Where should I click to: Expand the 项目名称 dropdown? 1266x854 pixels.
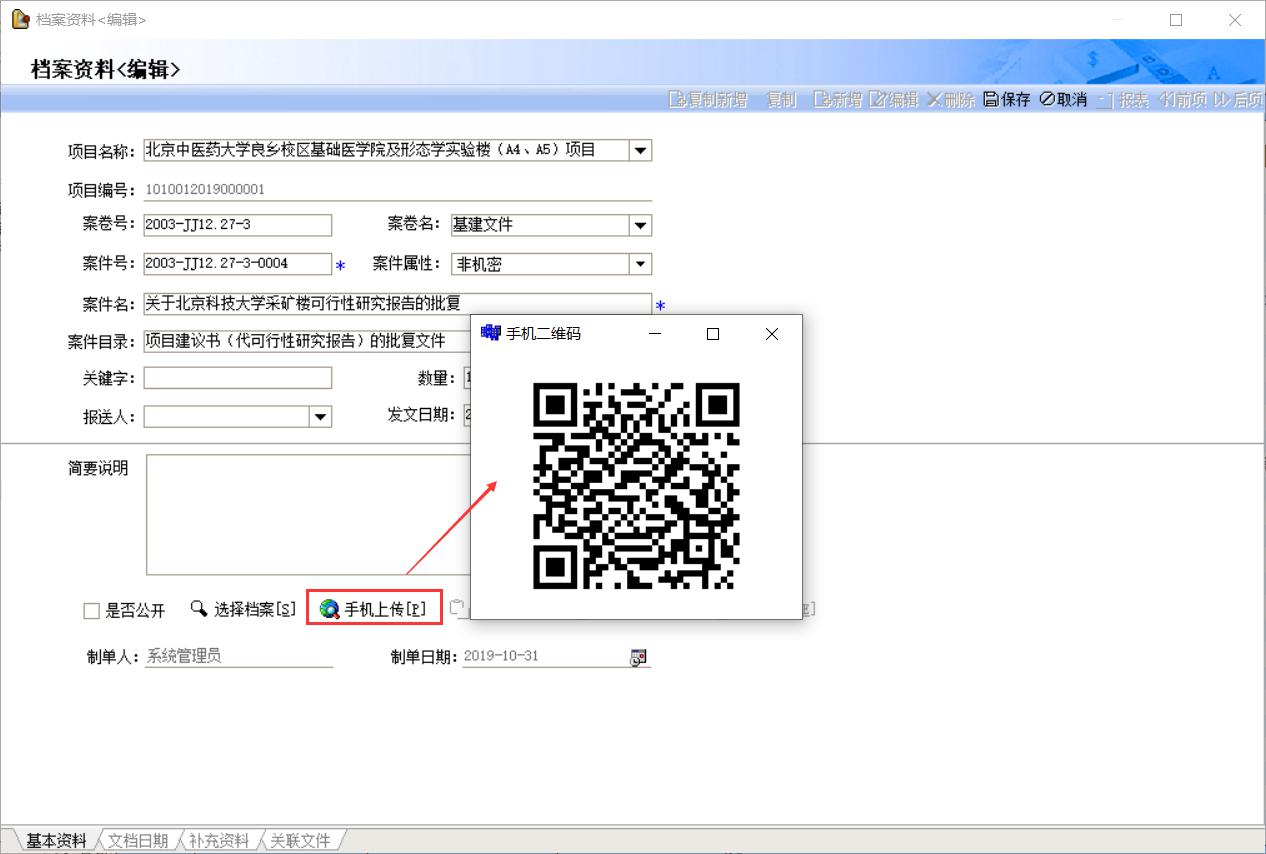[x=640, y=151]
